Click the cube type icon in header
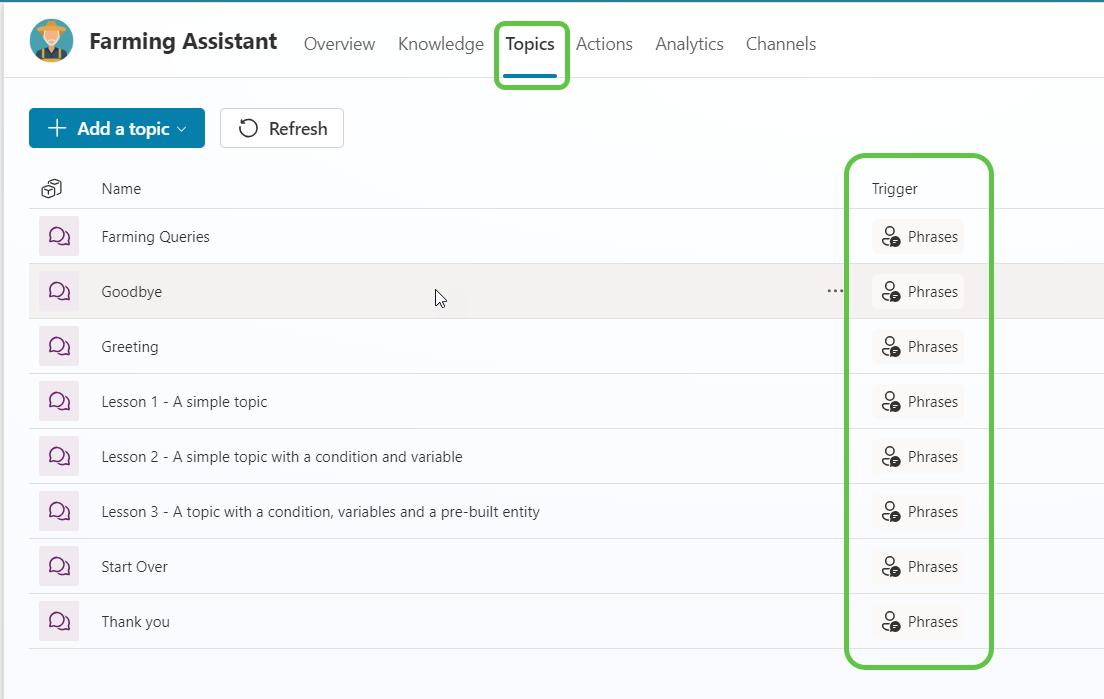1104x699 pixels. pos(52,189)
